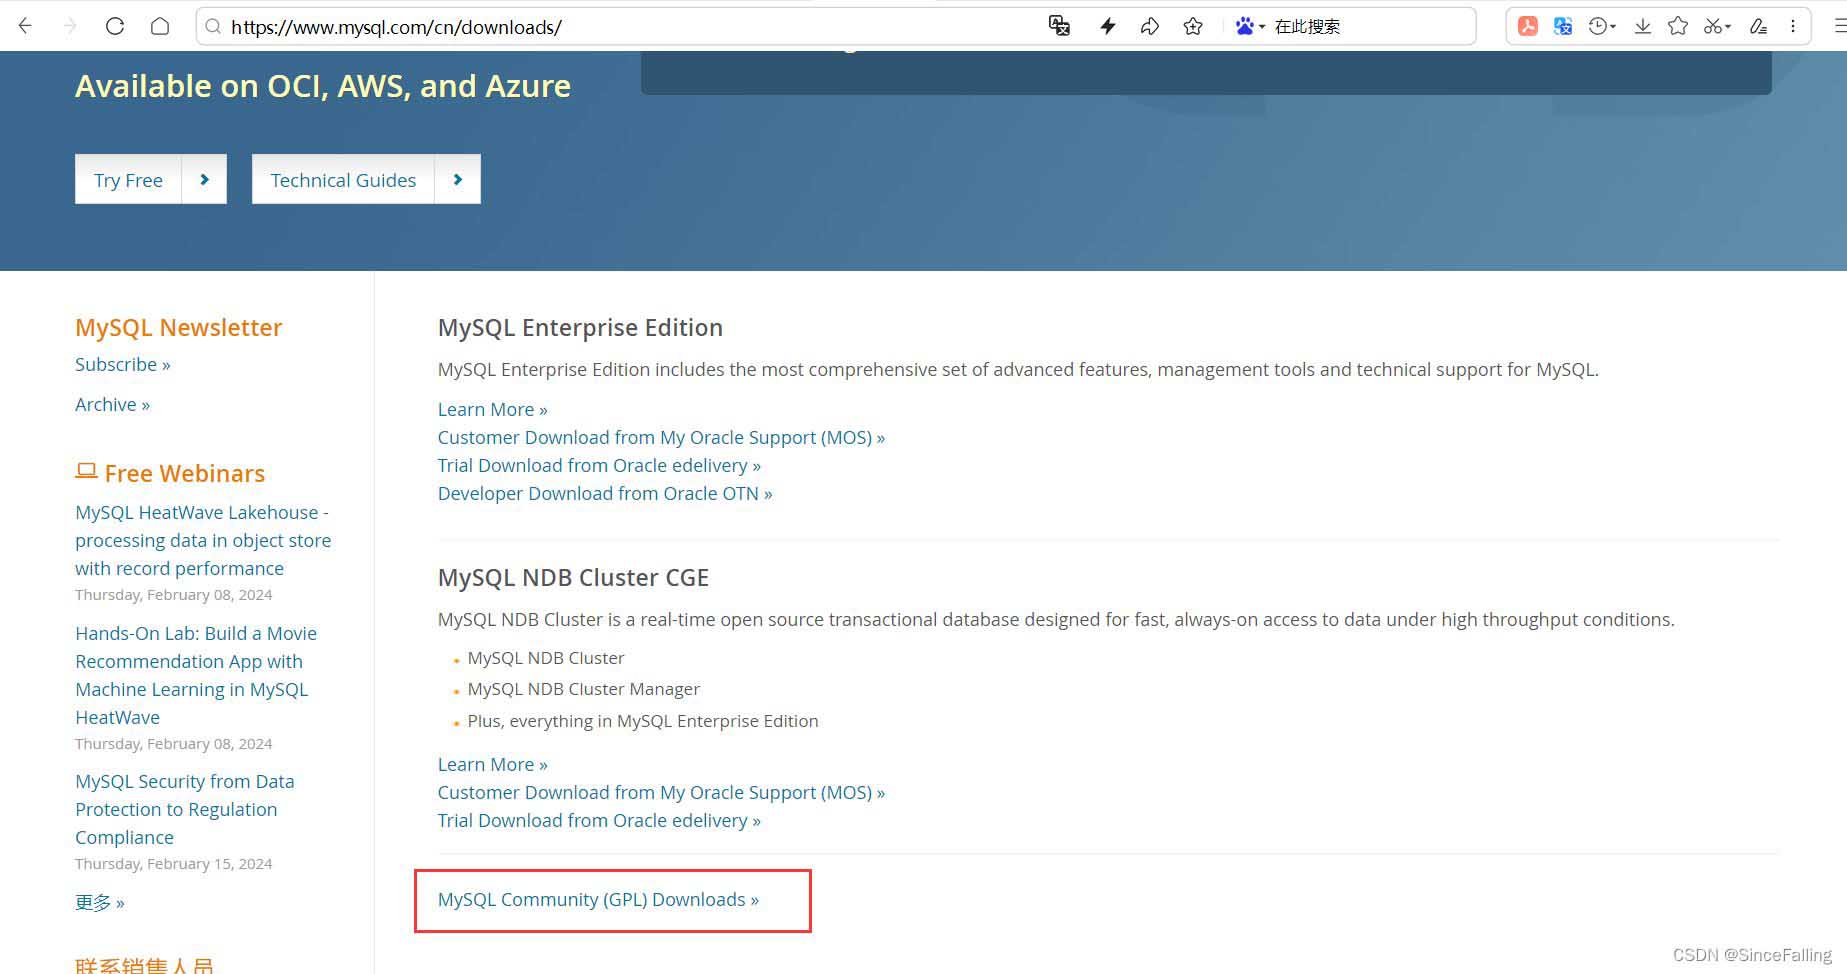Bookmark this page with star-plus icon

(1193, 26)
